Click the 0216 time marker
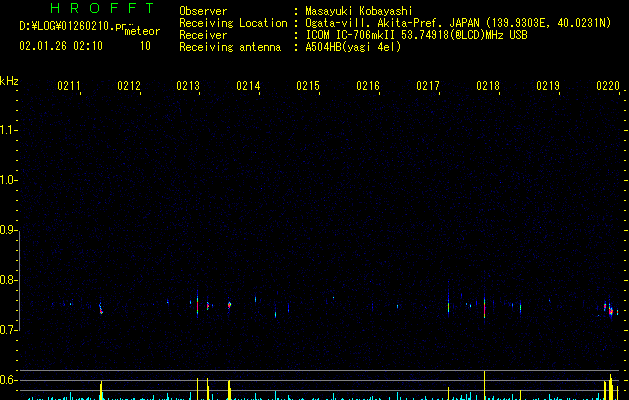629x400 pixels. click(x=368, y=86)
